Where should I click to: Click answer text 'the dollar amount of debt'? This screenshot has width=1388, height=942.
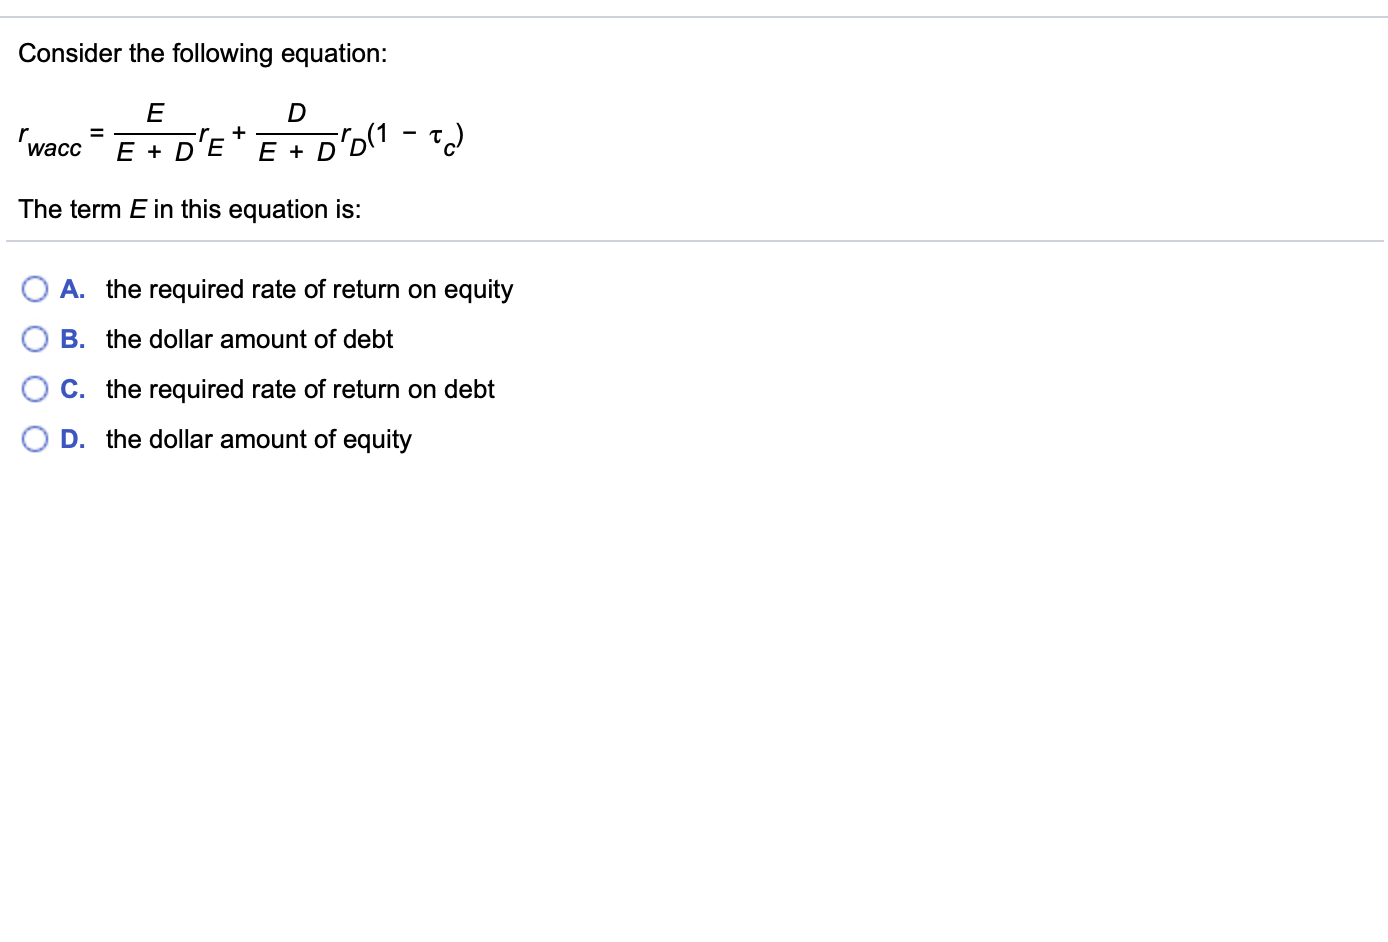(x=249, y=339)
